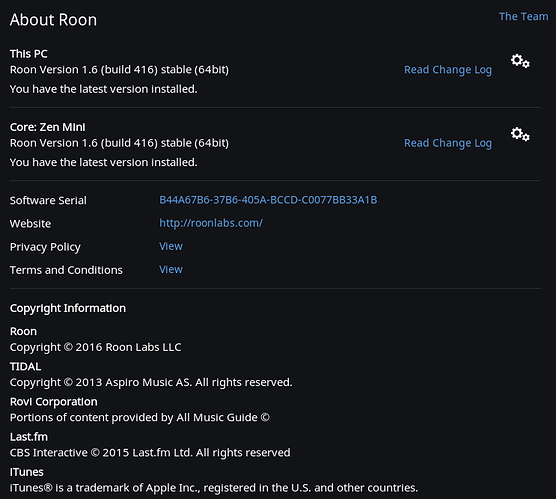Select the This PC heading
556x499 pixels.
click(x=28, y=54)
